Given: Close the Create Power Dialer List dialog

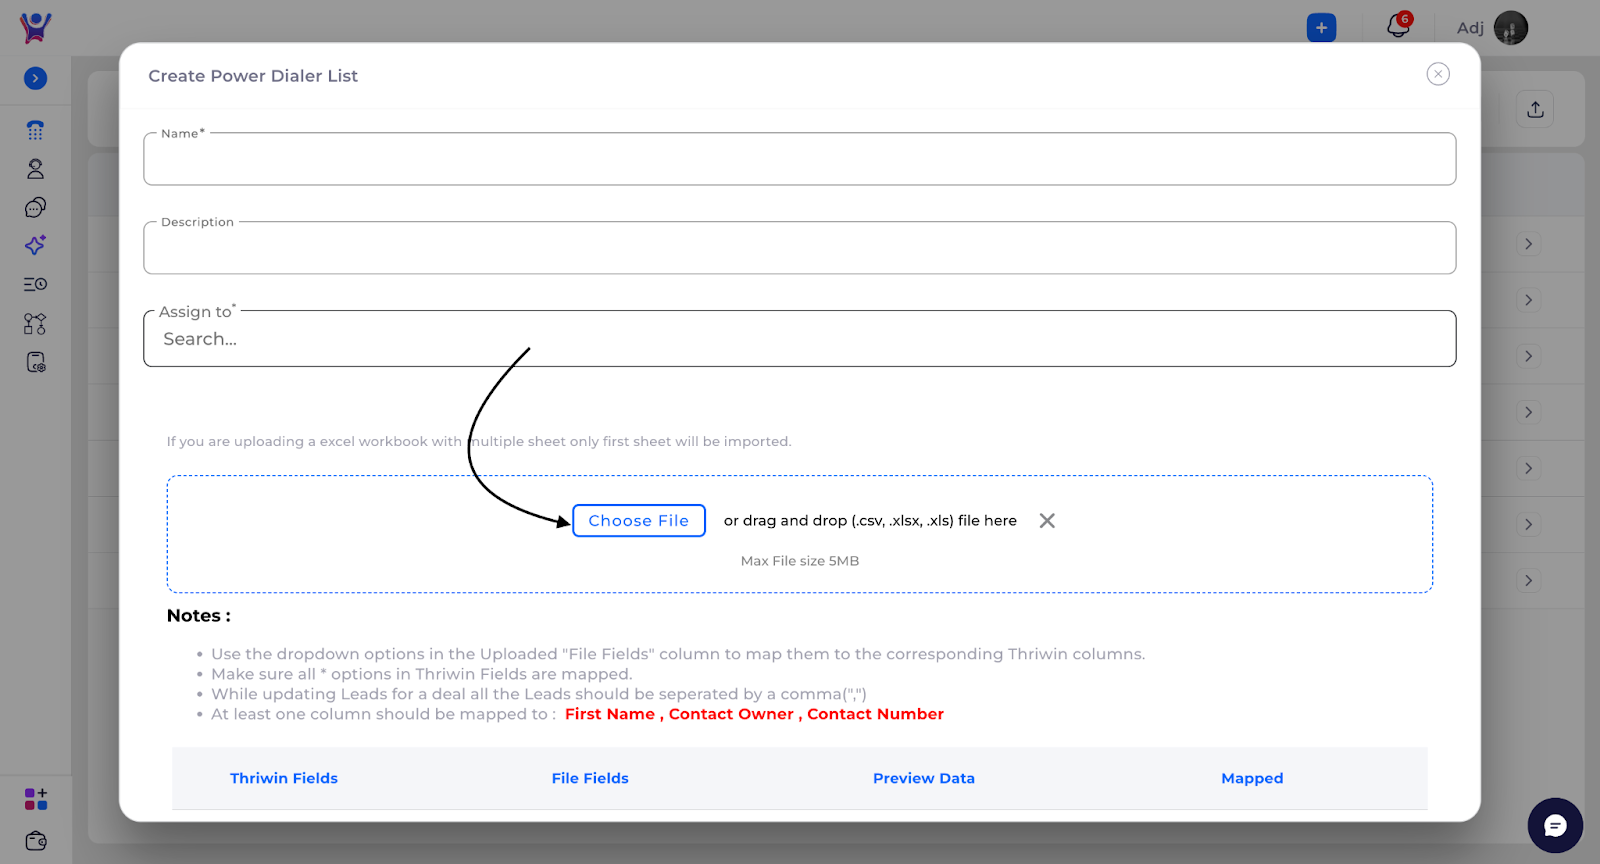Looking at the screenshot, I should (x=1438, y=74).
